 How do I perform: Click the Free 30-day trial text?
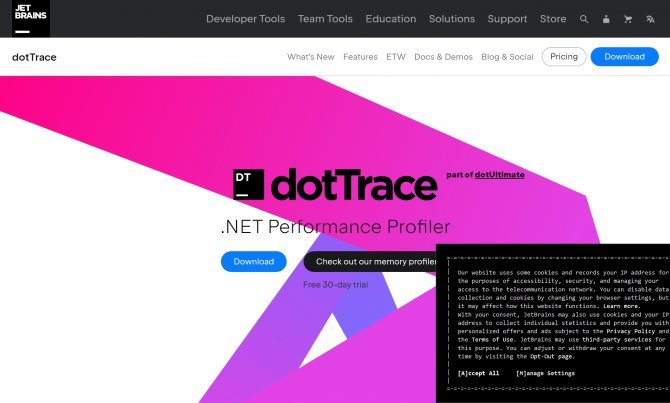coord(335,285)
